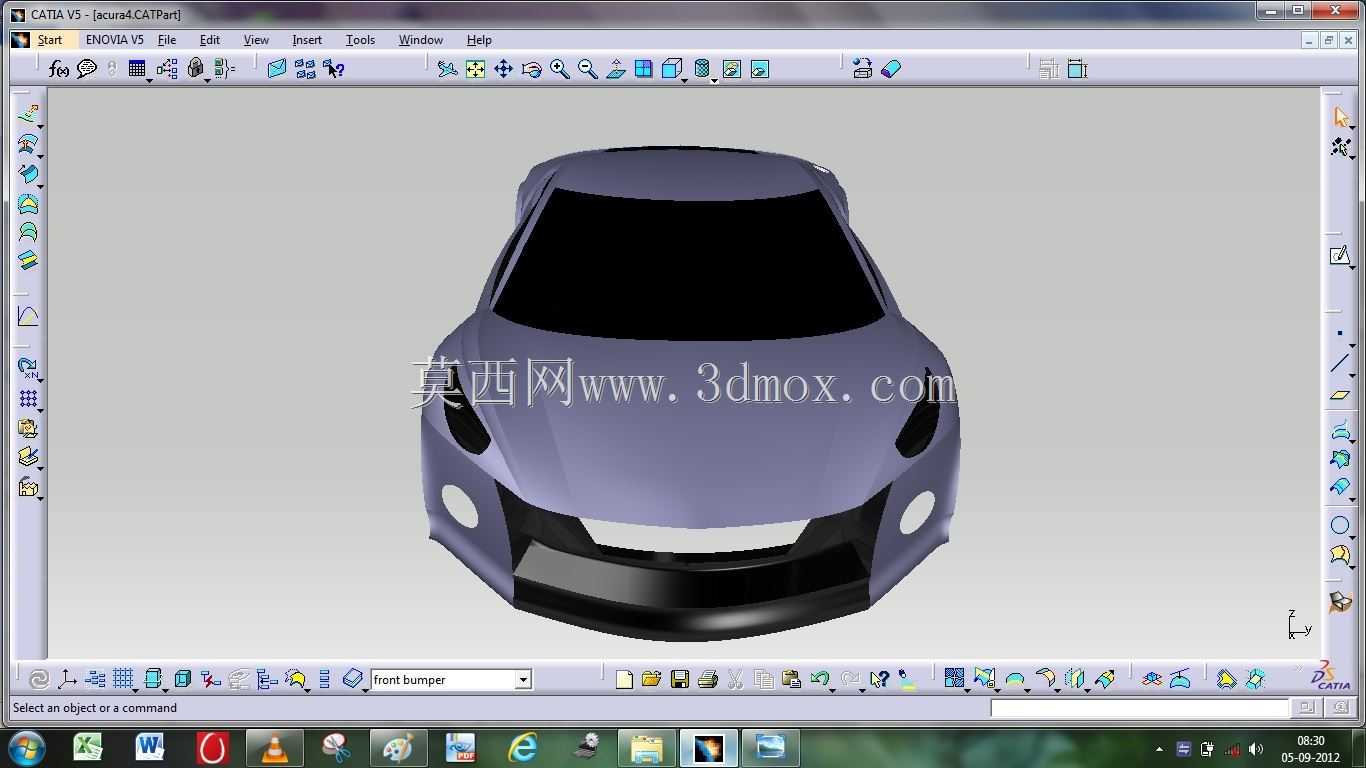1366x768 pixels.
Task: Click the What's This help icon beside Redo
Action: point(879,680)
